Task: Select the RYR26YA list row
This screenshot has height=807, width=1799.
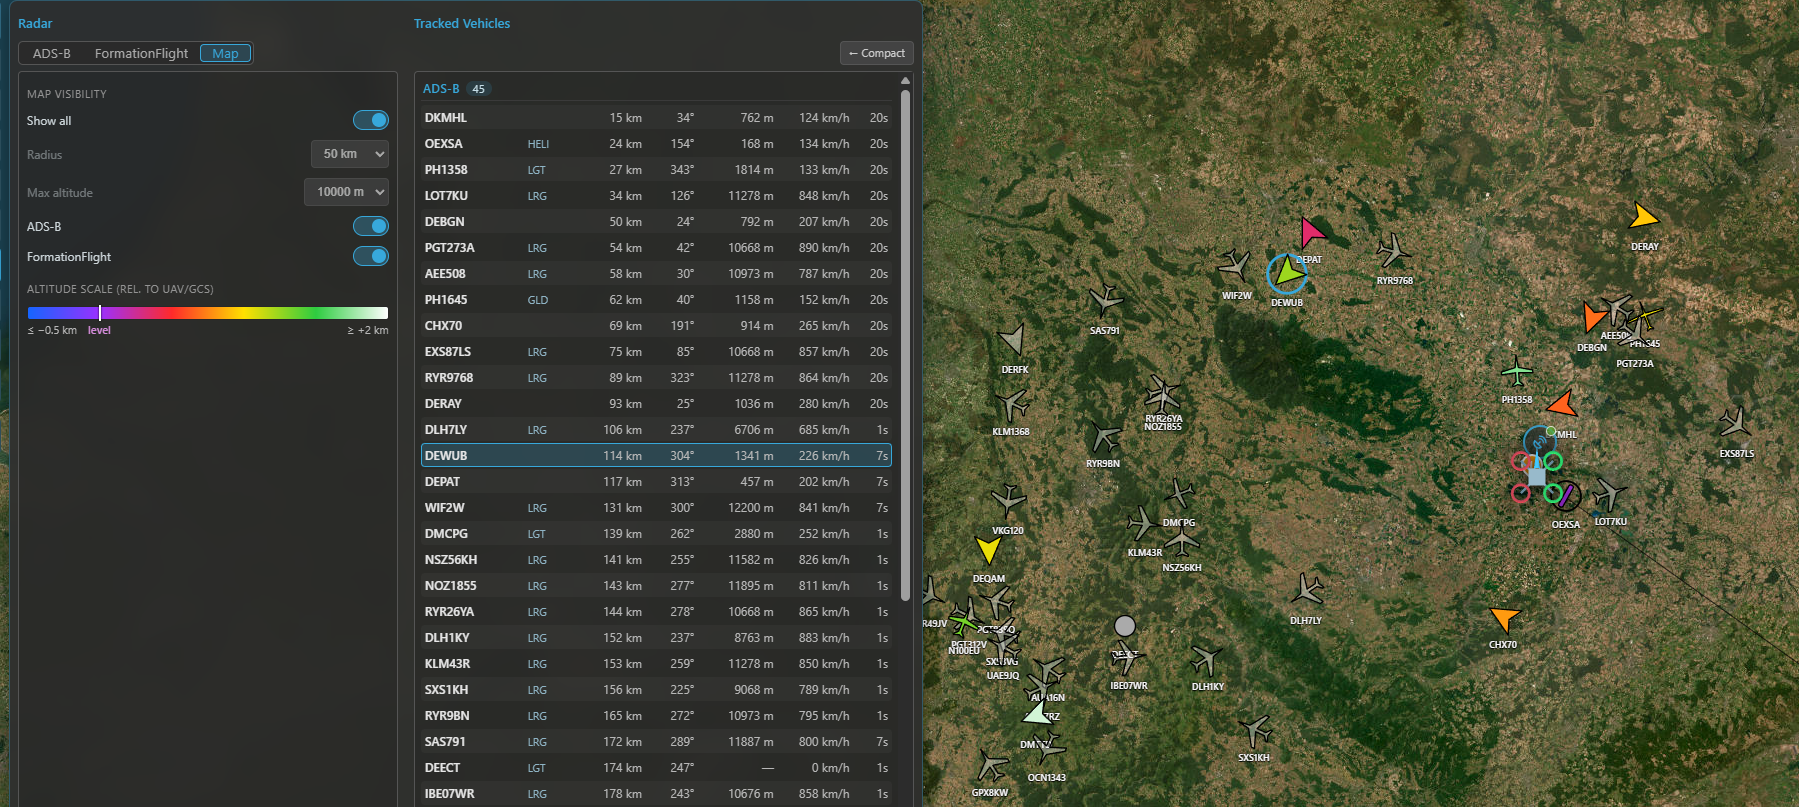Action: 656,612
